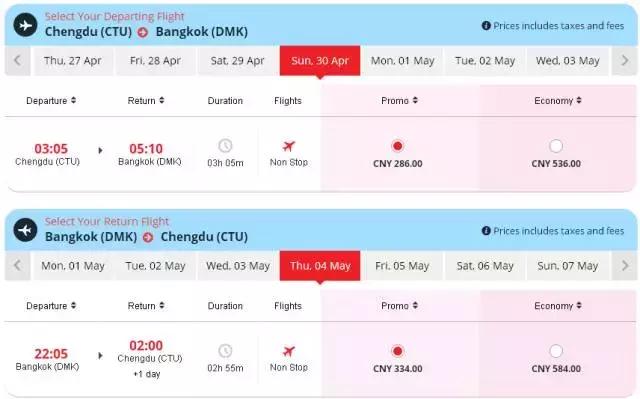640x399 pixels.
Task: Show earlier return dates with previous arrow
Action: pyautogui.click(x=17, y=266)
